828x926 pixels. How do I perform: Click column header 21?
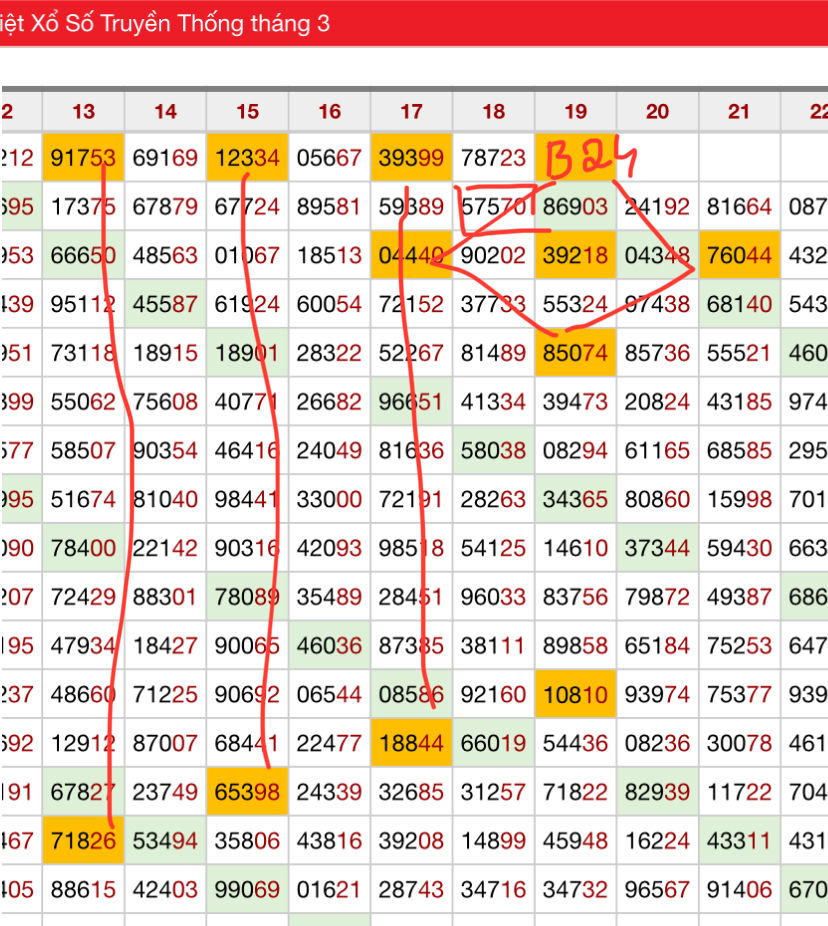coord(739,112)
